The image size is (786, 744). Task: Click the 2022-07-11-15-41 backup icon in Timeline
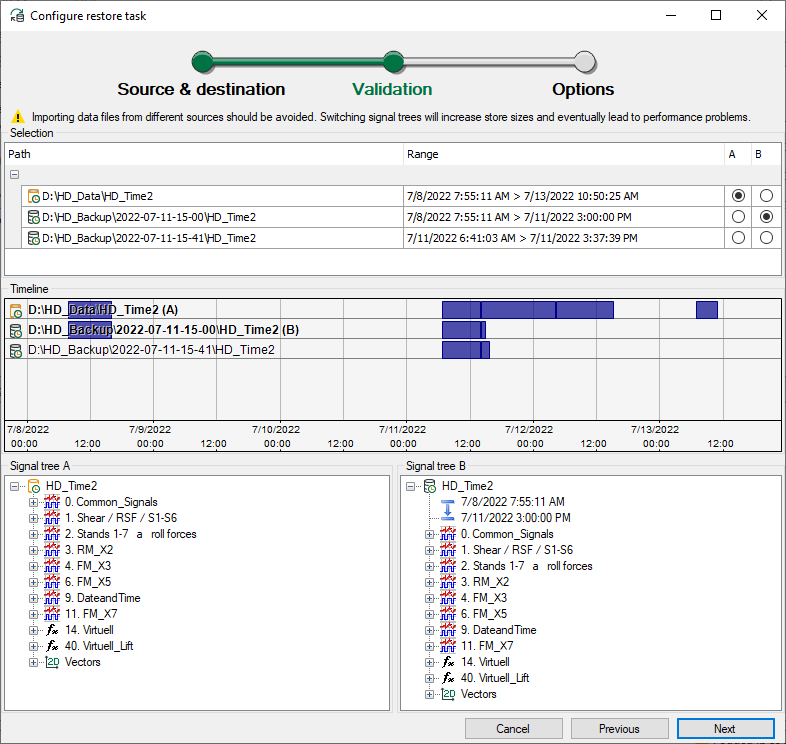[x=15, y=350]
